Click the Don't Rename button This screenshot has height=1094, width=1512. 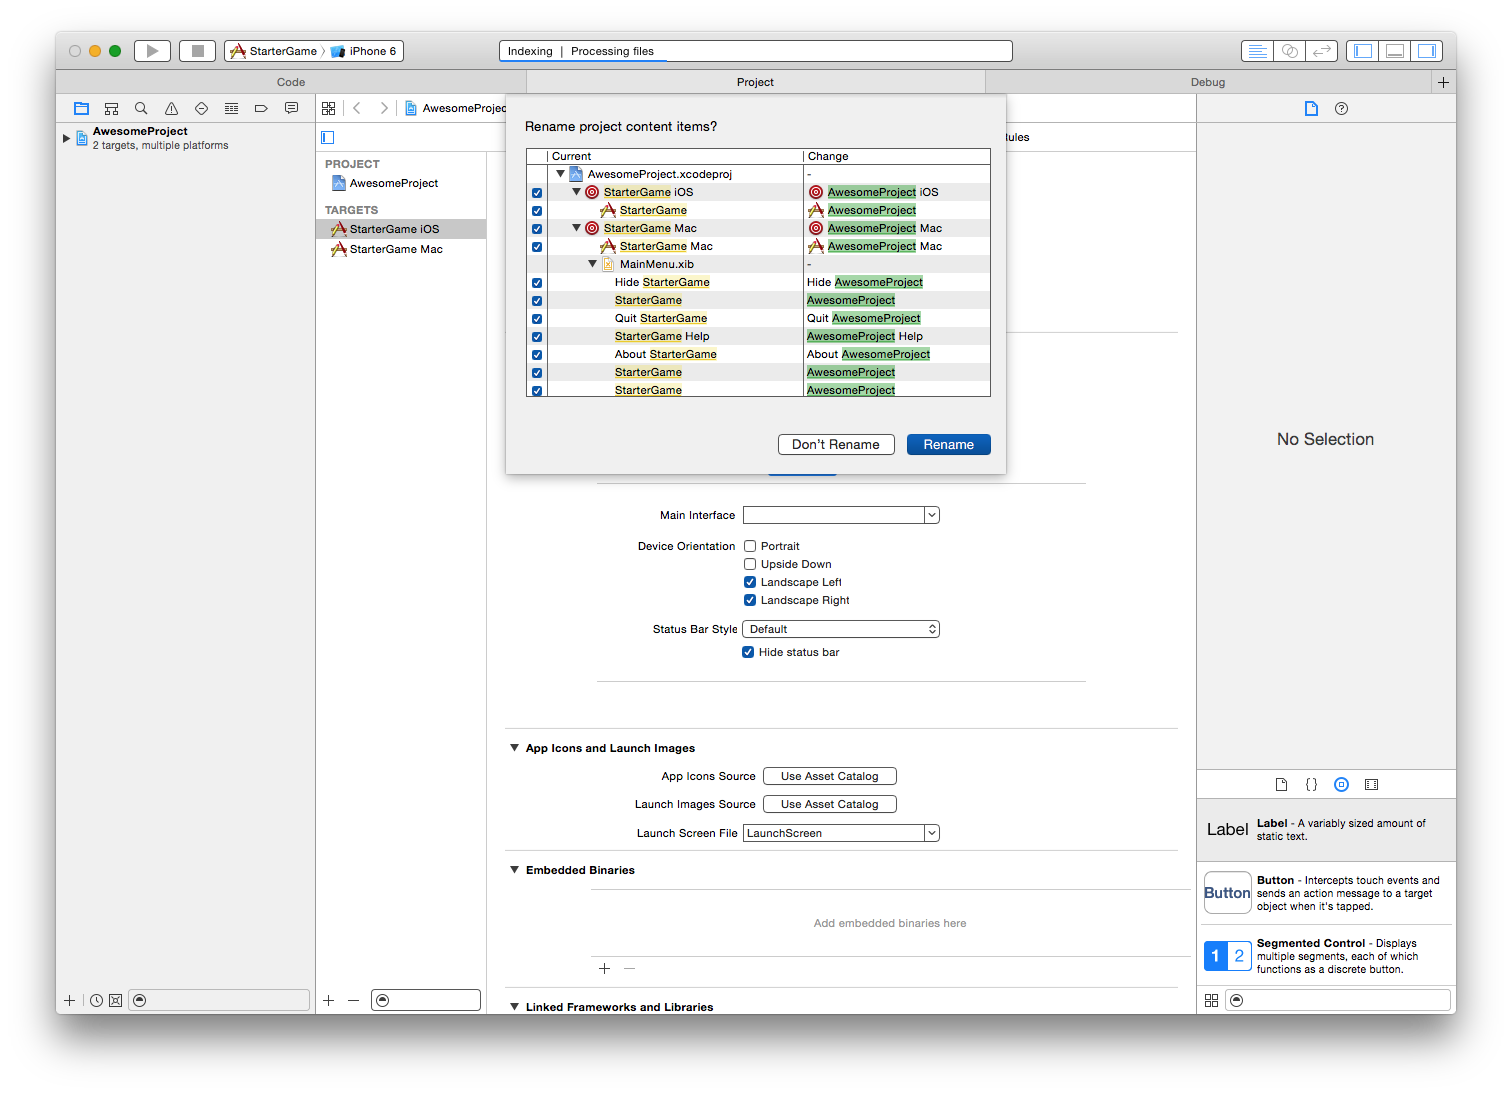[836, 445]
